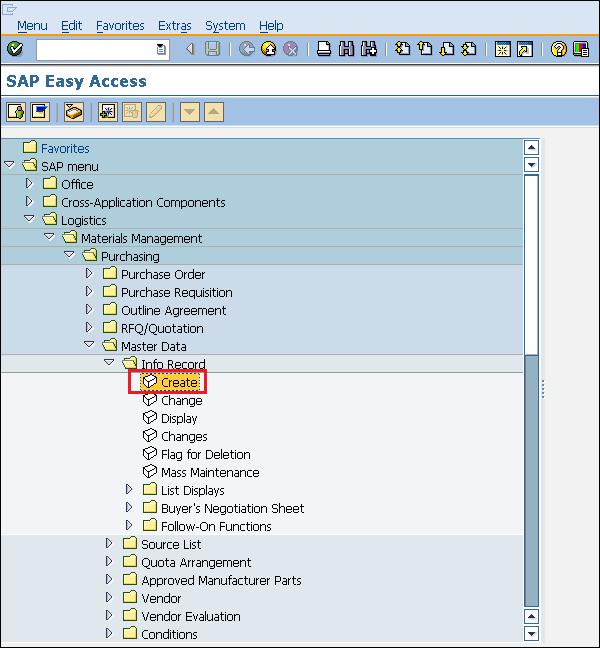The image size is (600, 648).
Task: Collapse the Materials Management folder
Action: pos(49,237)
